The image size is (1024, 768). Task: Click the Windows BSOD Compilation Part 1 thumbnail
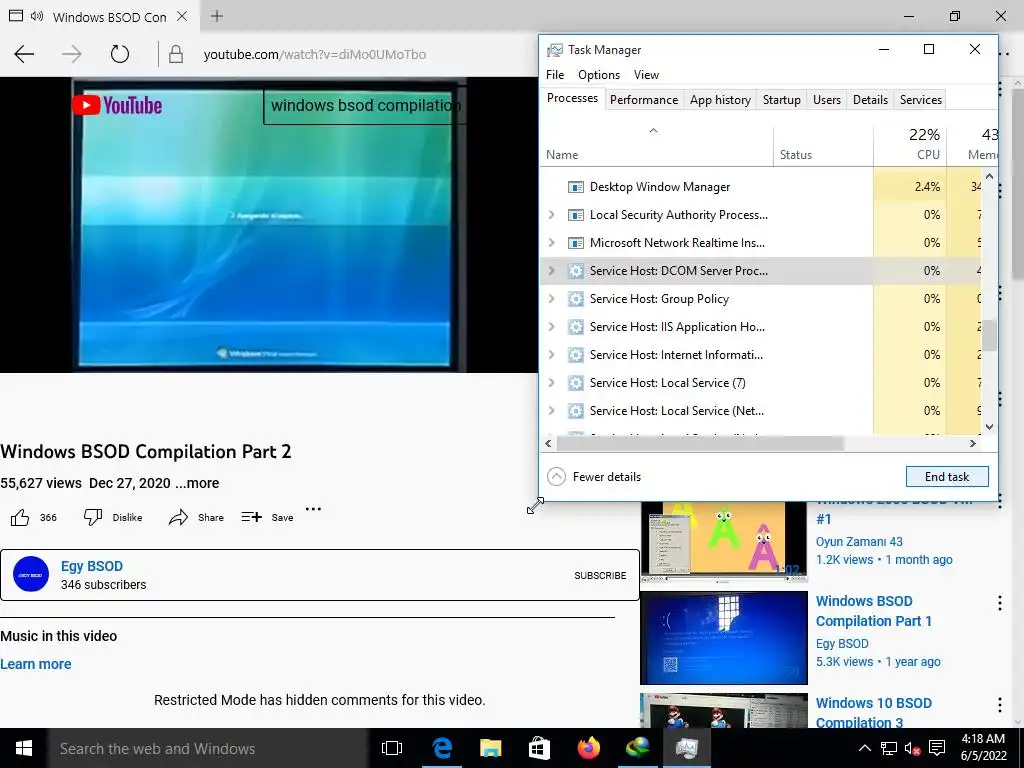point(724,638)
